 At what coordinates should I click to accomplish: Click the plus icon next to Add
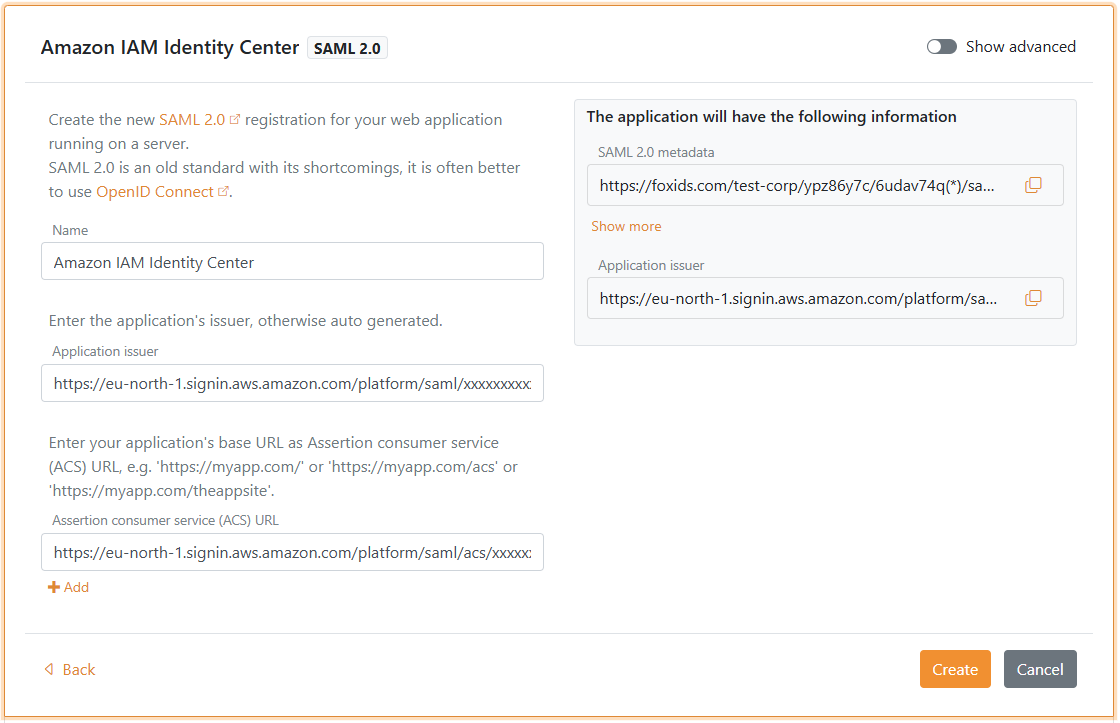[x=54, y=588]
